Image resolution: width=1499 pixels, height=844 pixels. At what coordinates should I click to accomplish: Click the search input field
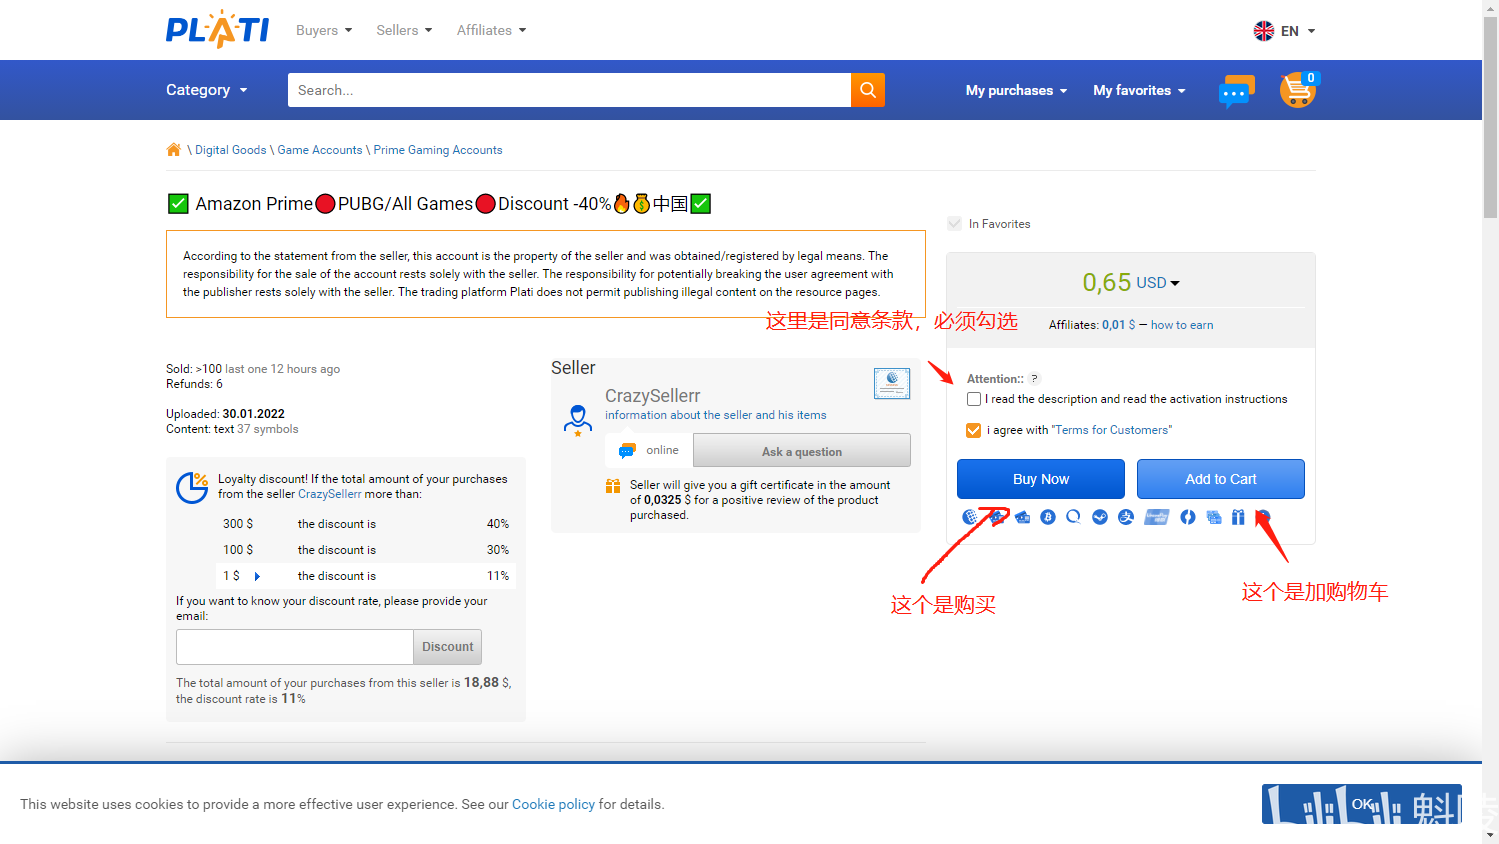click(569, 90)
